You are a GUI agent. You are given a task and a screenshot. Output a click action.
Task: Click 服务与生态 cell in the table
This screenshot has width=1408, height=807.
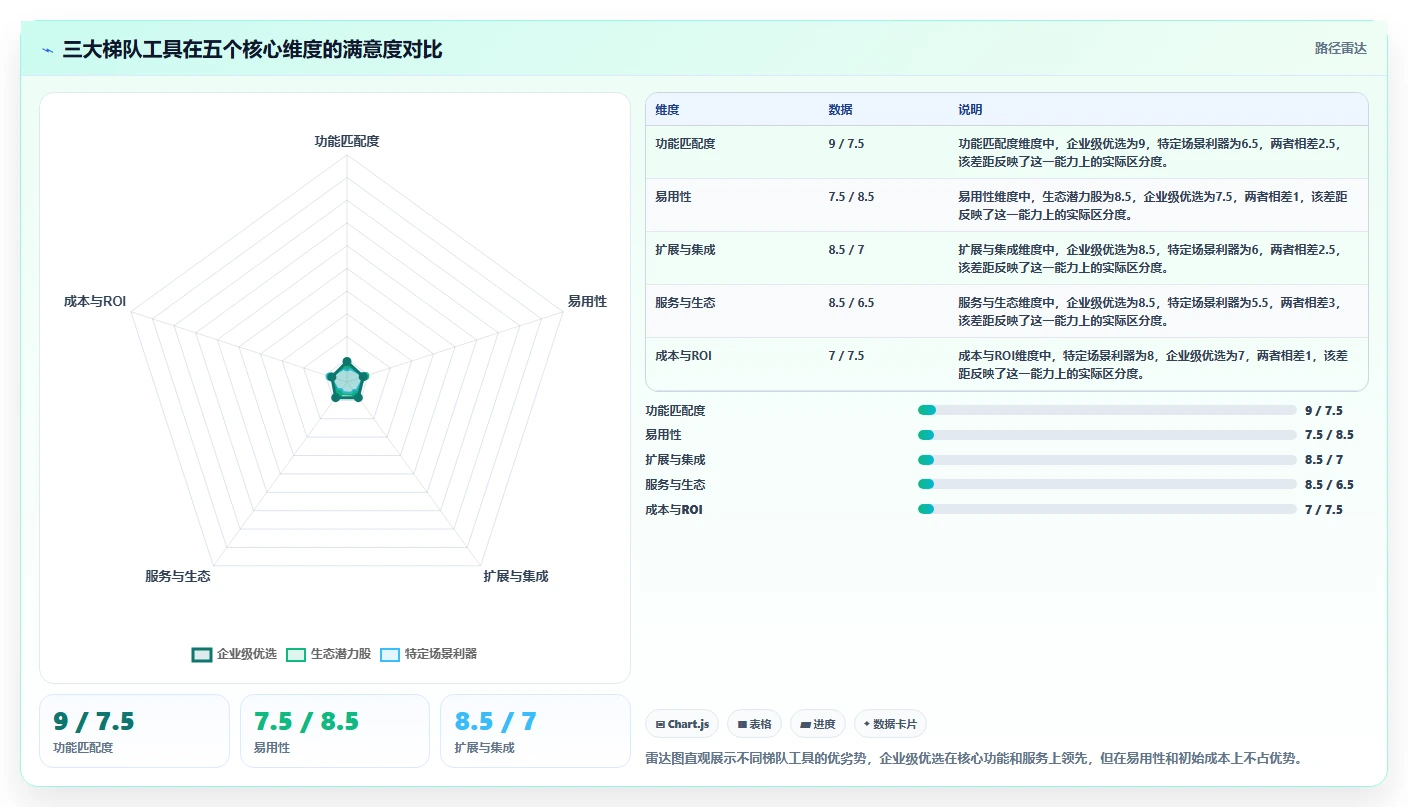685,303
